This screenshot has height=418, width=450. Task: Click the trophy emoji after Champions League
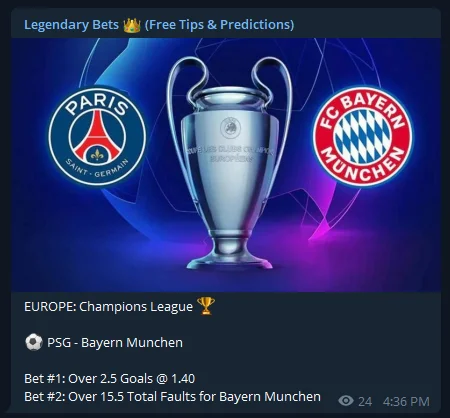206,306
